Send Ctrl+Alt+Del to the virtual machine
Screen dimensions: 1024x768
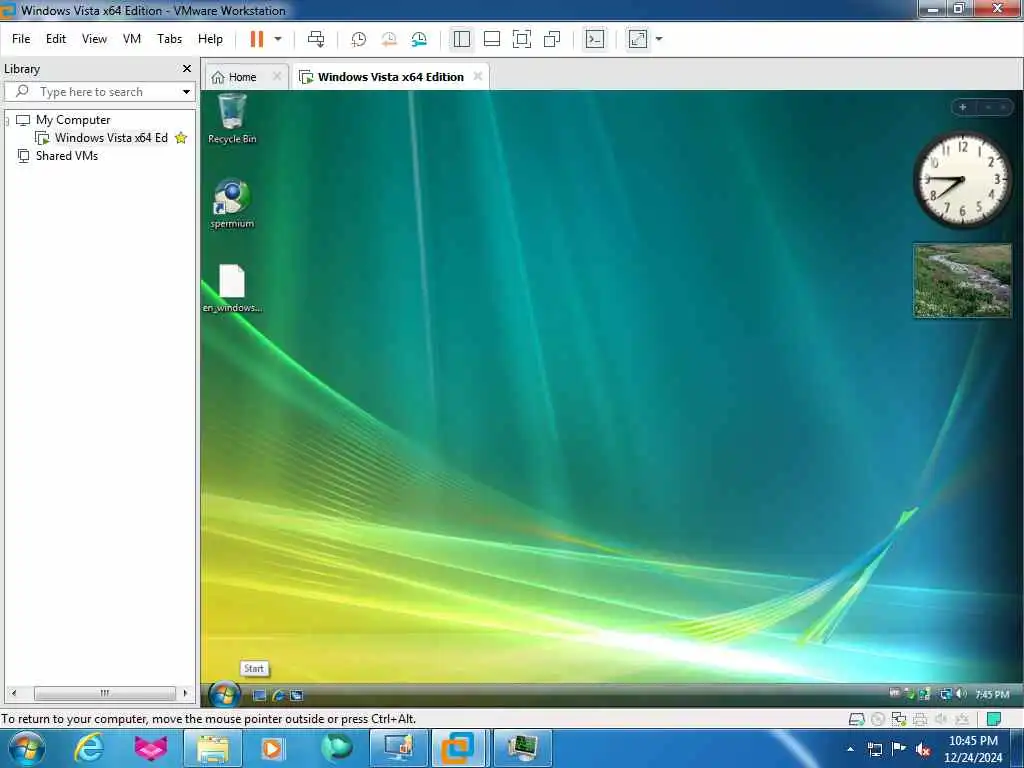pos(316,39)
